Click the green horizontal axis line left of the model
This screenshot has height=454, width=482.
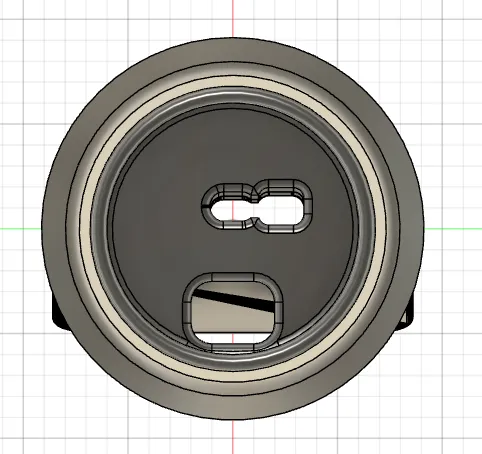click(21, 229)
